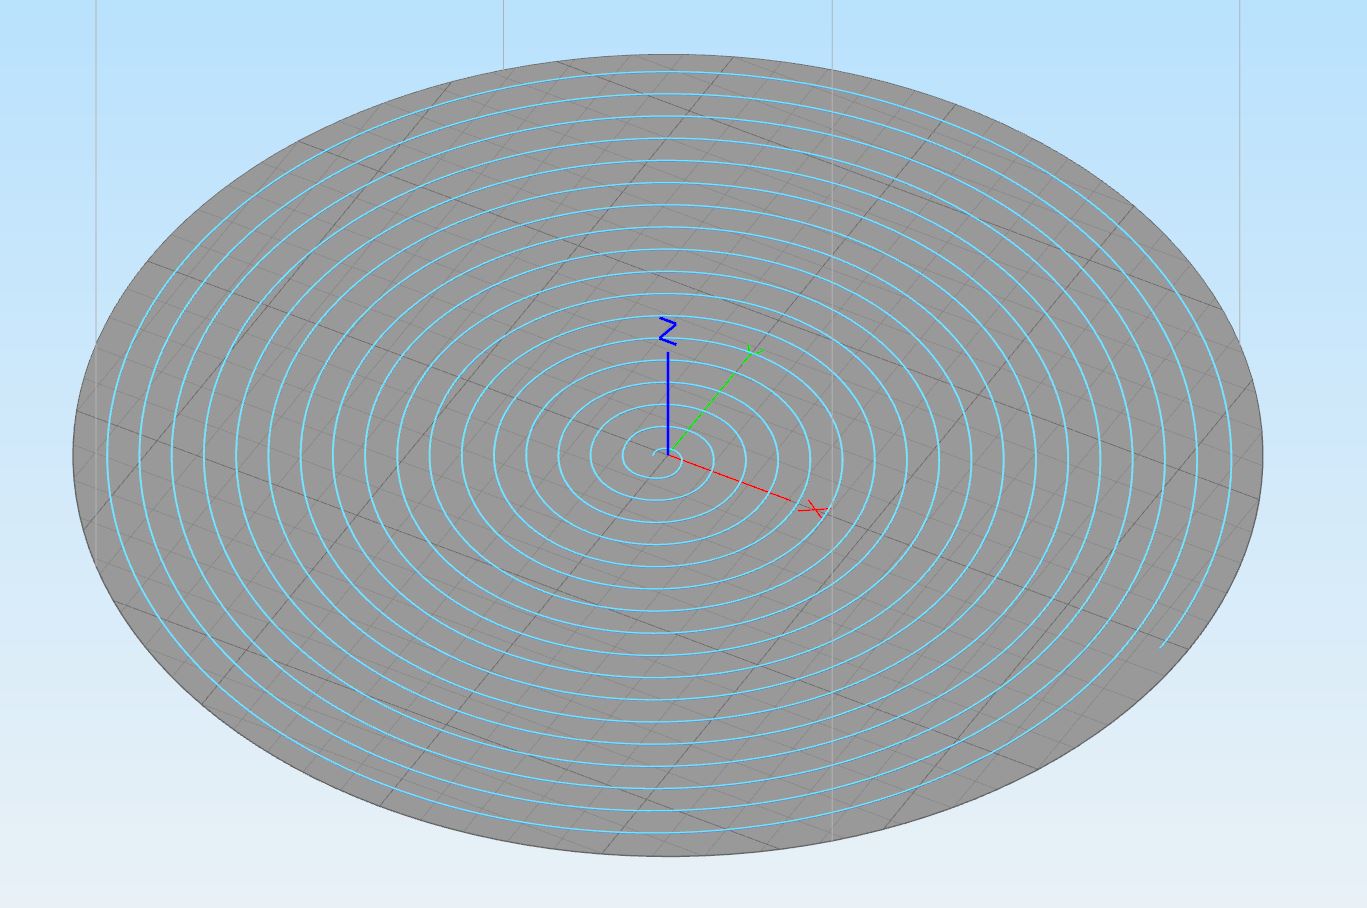Click the blue Z axis label

tap(668, 332)
